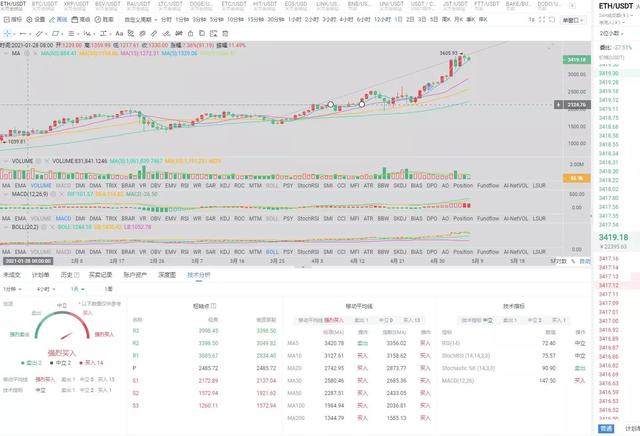Toggle the highlighted VOLUME indicator
The width and height of the screenshot is (640, 436).
coord(41,185)
